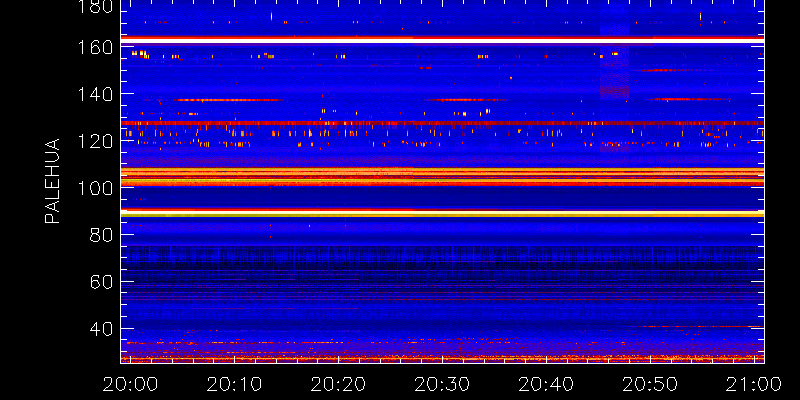The height and width of the screenshot is (400, 800).
Task: Click the 20:20 time axis label
Action: pyautogui.click(x=338, y=384)
